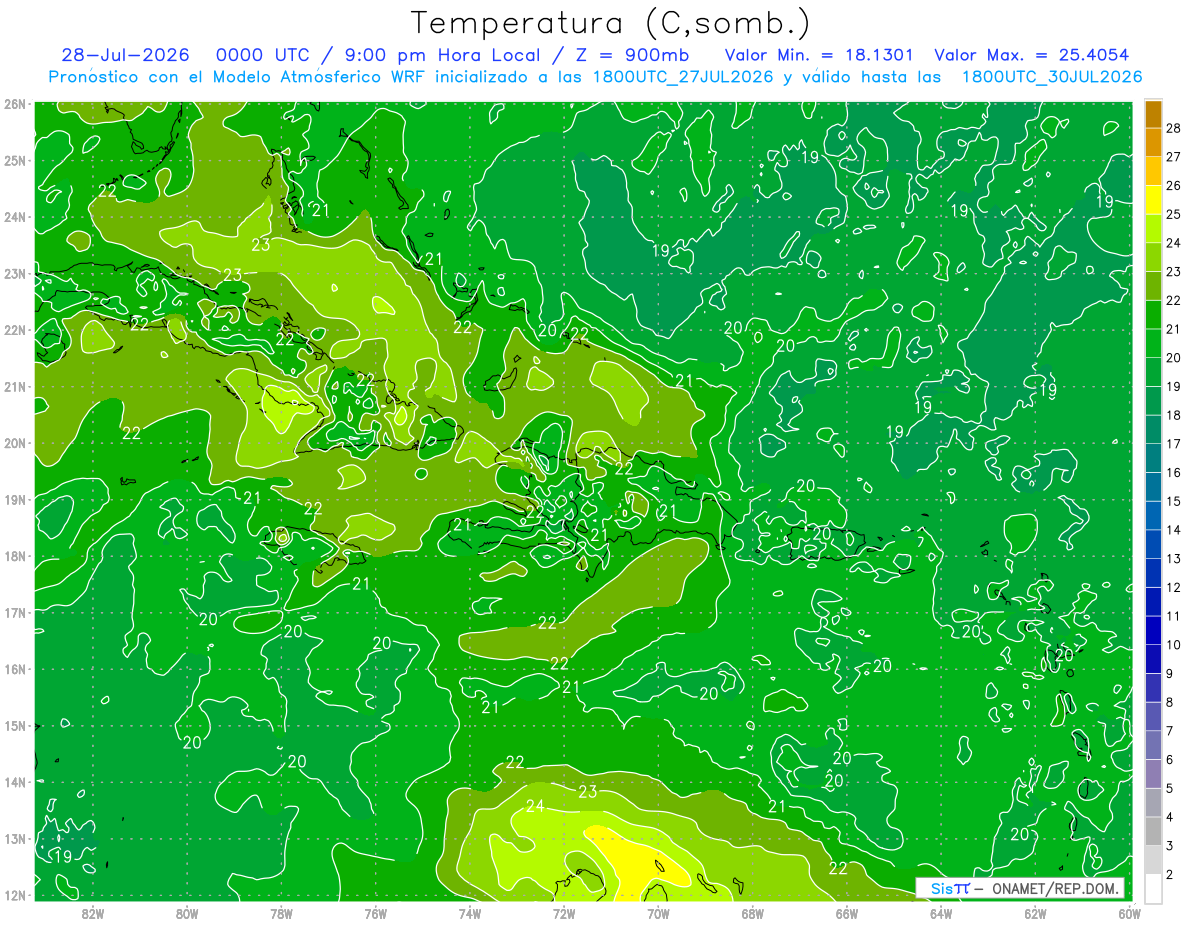
Task: Click the '26N' latitude axis label
Action: 15,103
